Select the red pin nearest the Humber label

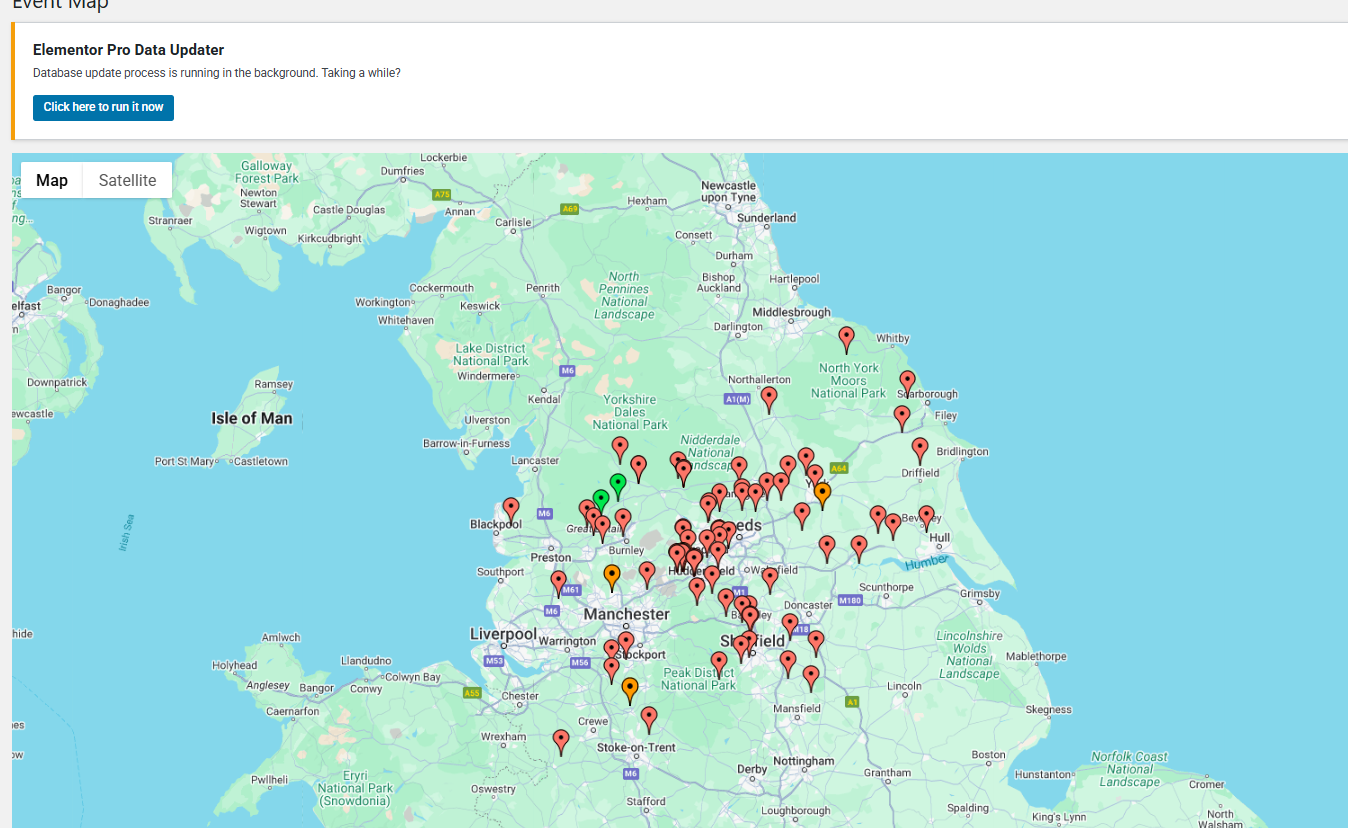(859, 548)
